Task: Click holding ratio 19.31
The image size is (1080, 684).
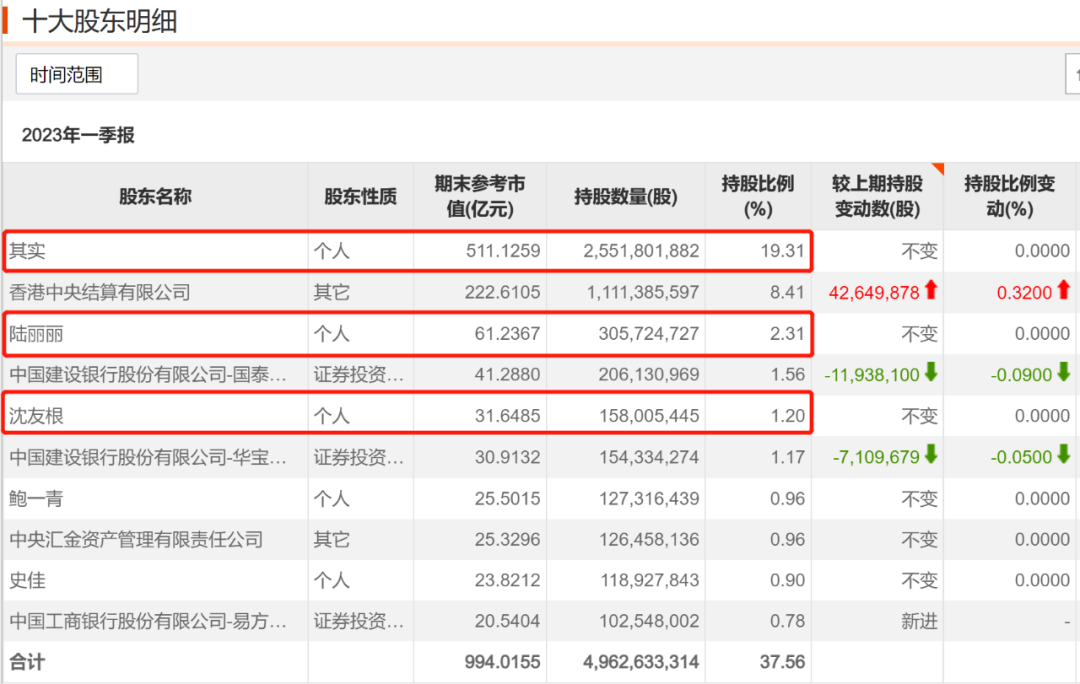Action: click(x=782, y=251)
